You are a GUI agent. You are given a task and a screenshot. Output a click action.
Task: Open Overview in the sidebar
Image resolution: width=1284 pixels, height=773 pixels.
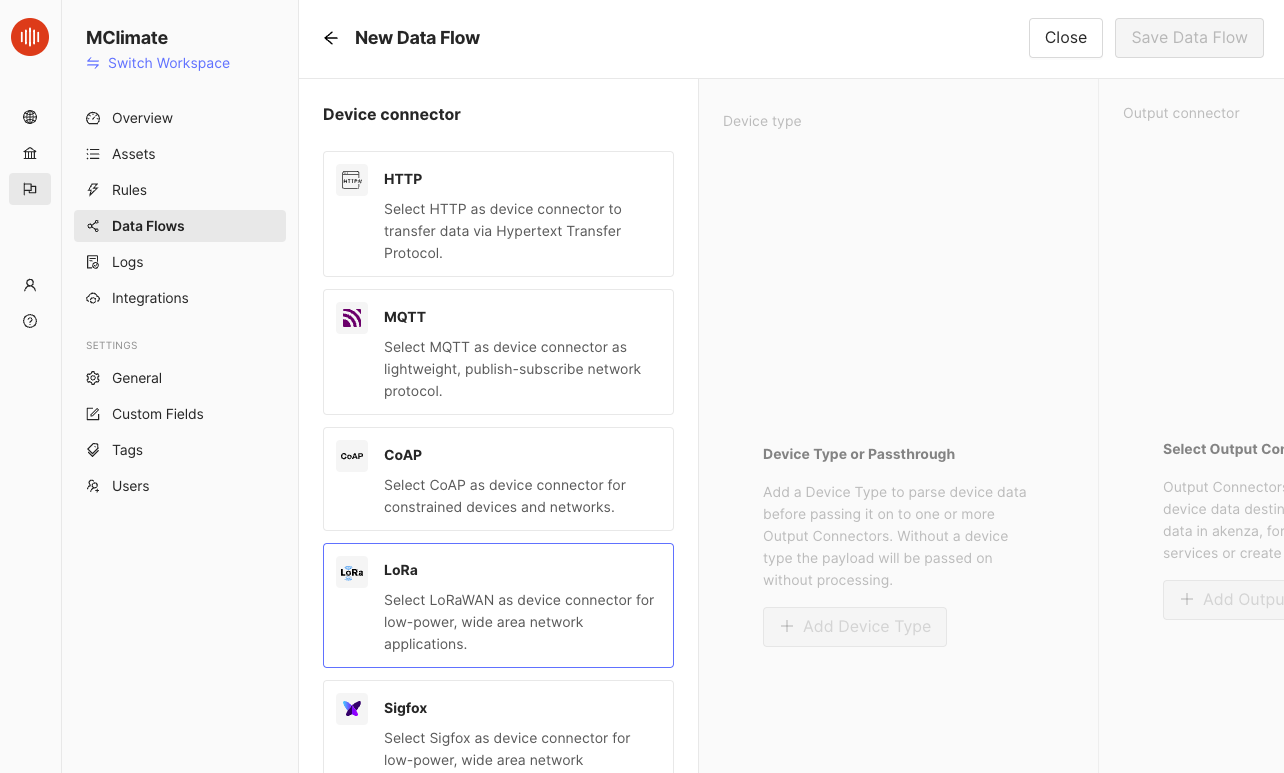point(180,118)
